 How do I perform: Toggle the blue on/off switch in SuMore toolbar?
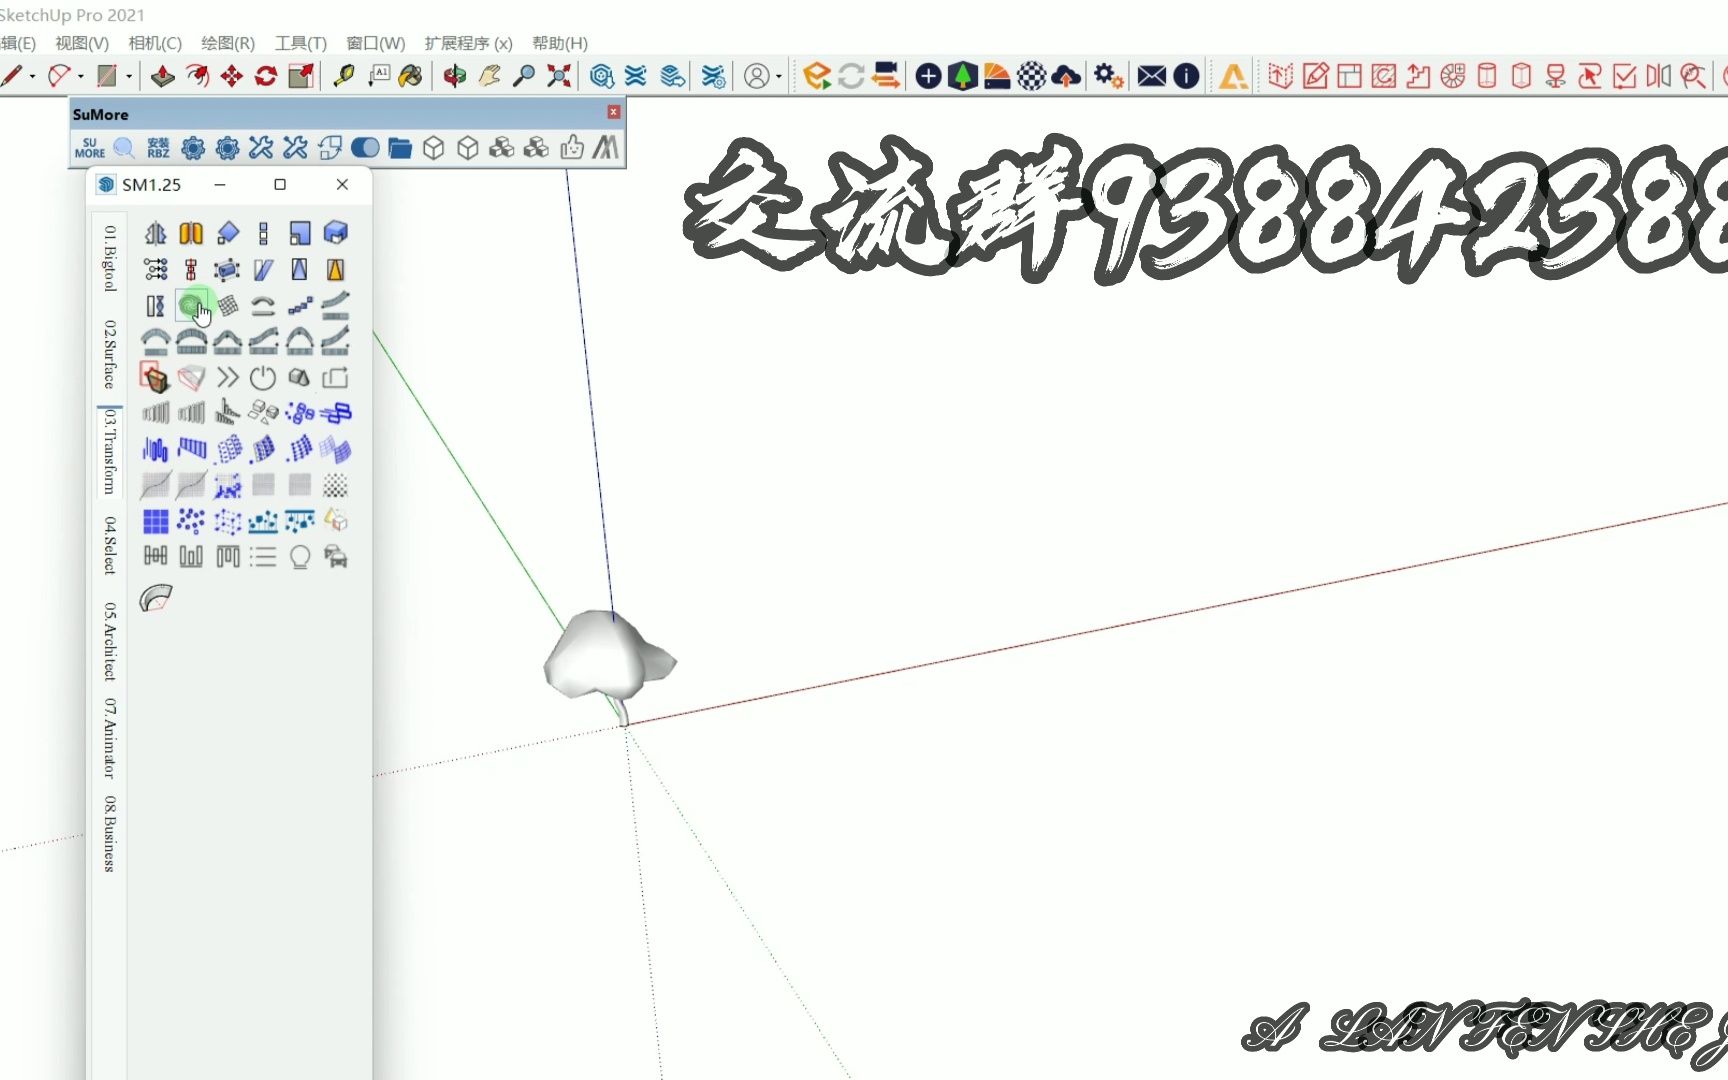pos(366,147)
